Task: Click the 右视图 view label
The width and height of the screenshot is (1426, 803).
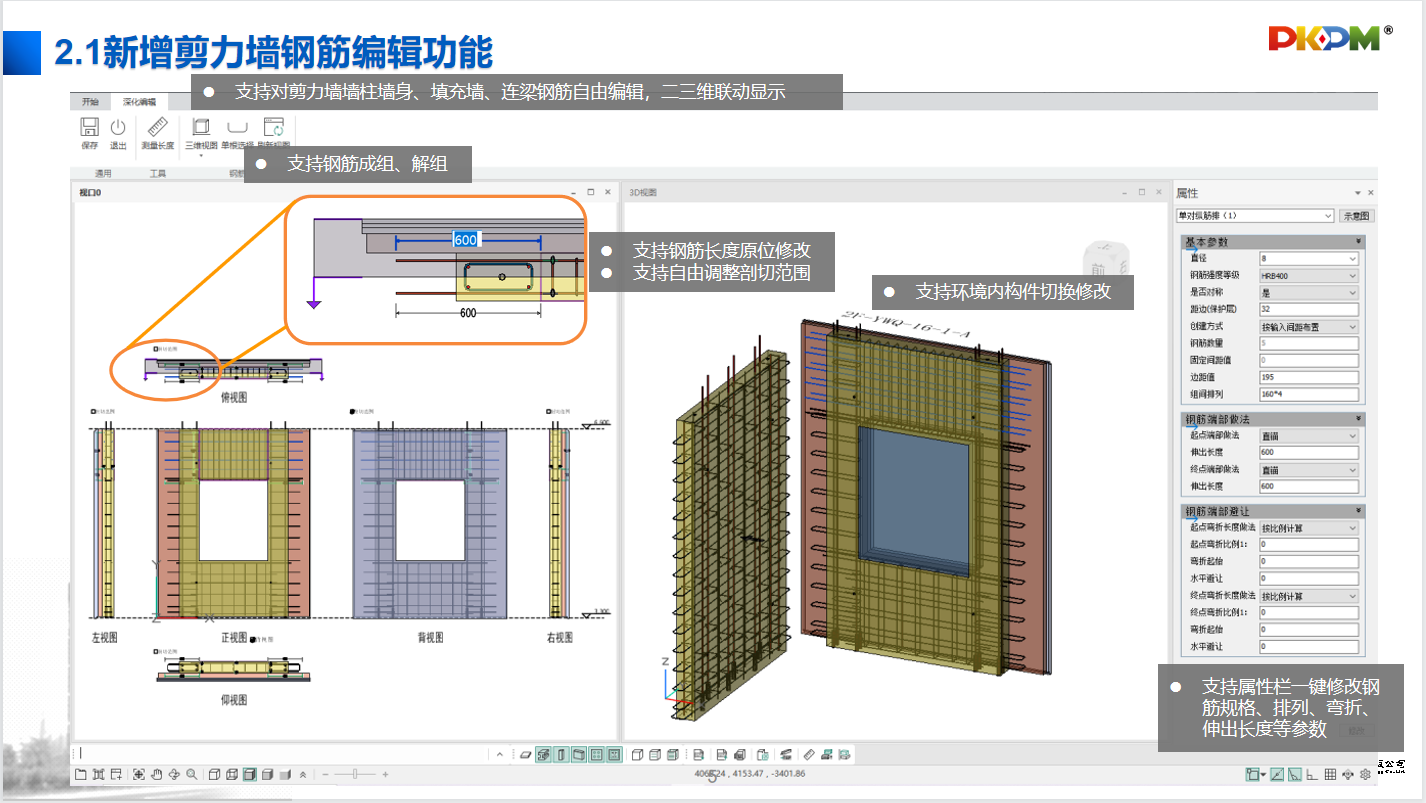Action: pyautogui.click(x=560, y=638)
